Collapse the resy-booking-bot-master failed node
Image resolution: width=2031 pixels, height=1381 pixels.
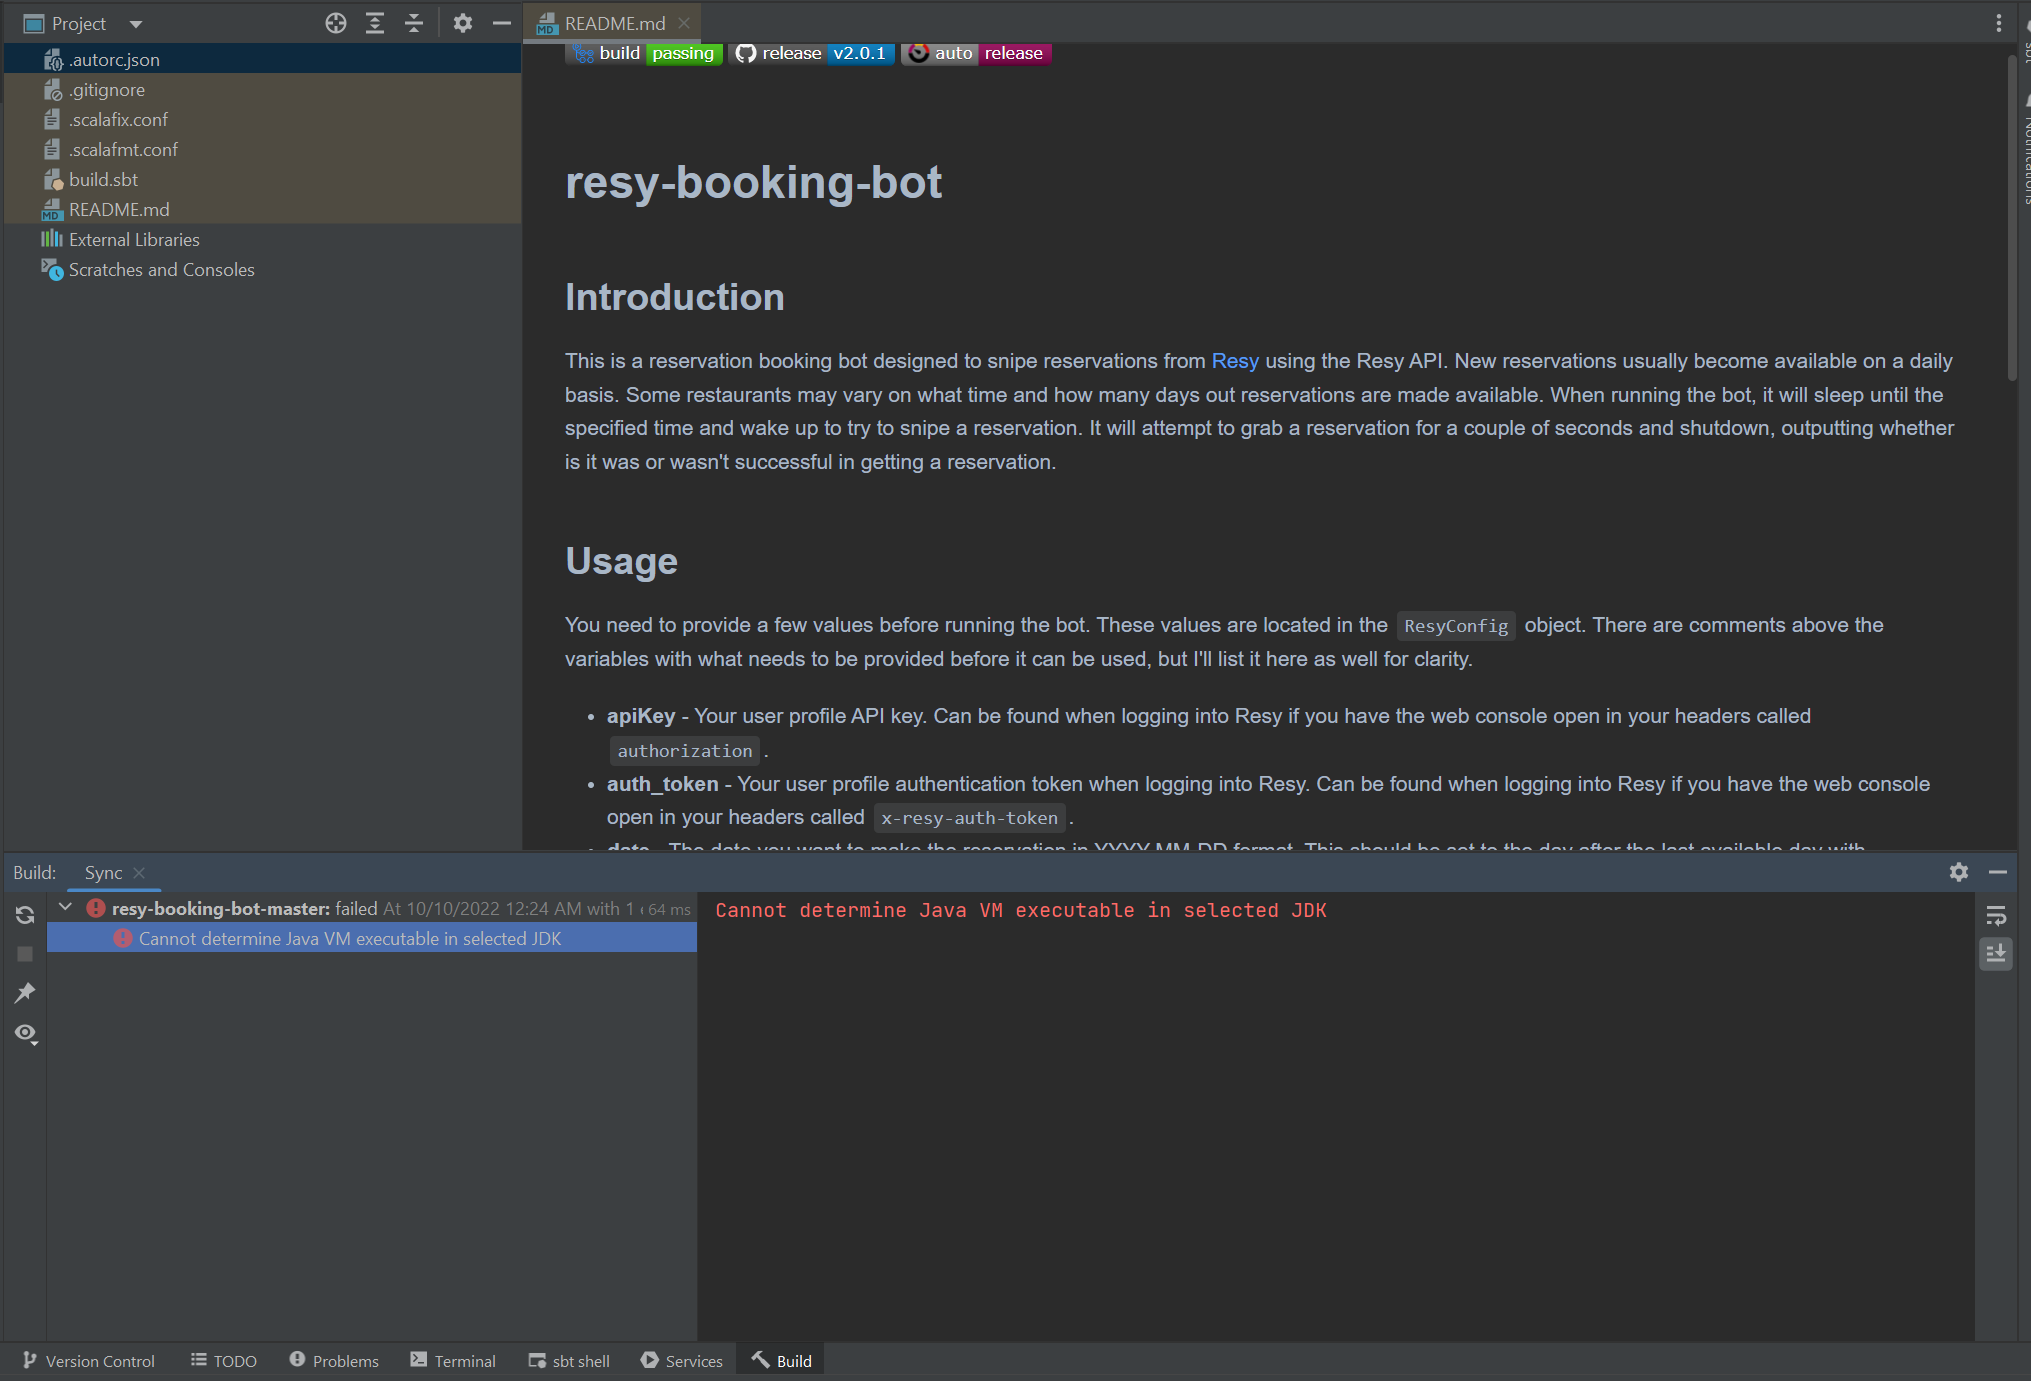65,907
